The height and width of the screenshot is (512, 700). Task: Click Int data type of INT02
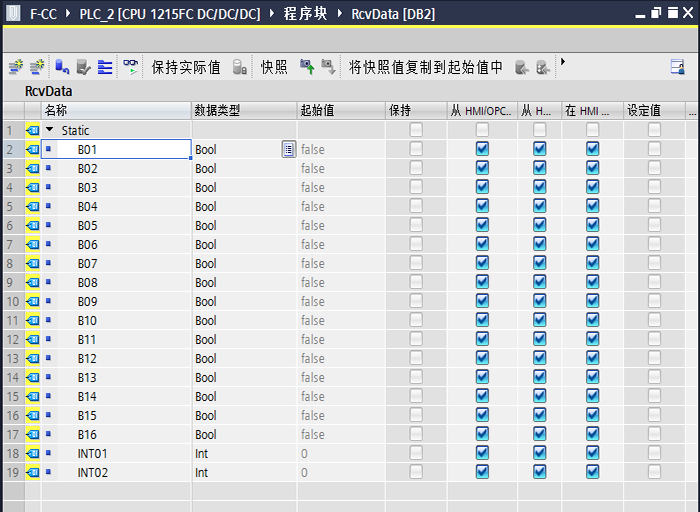(244, 472)
